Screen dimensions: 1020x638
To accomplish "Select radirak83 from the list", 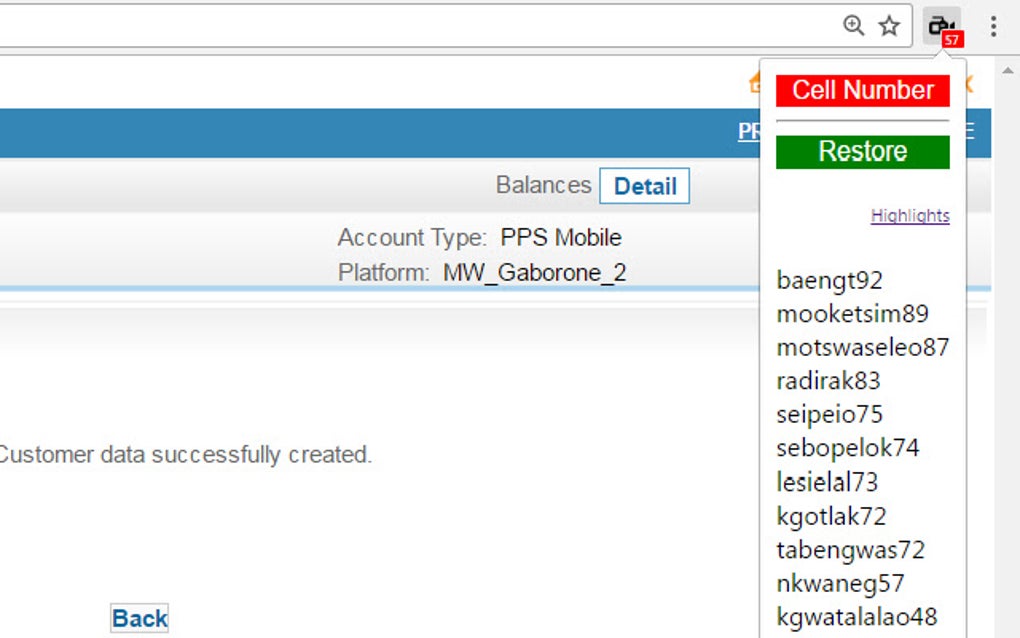I will 828,381.
